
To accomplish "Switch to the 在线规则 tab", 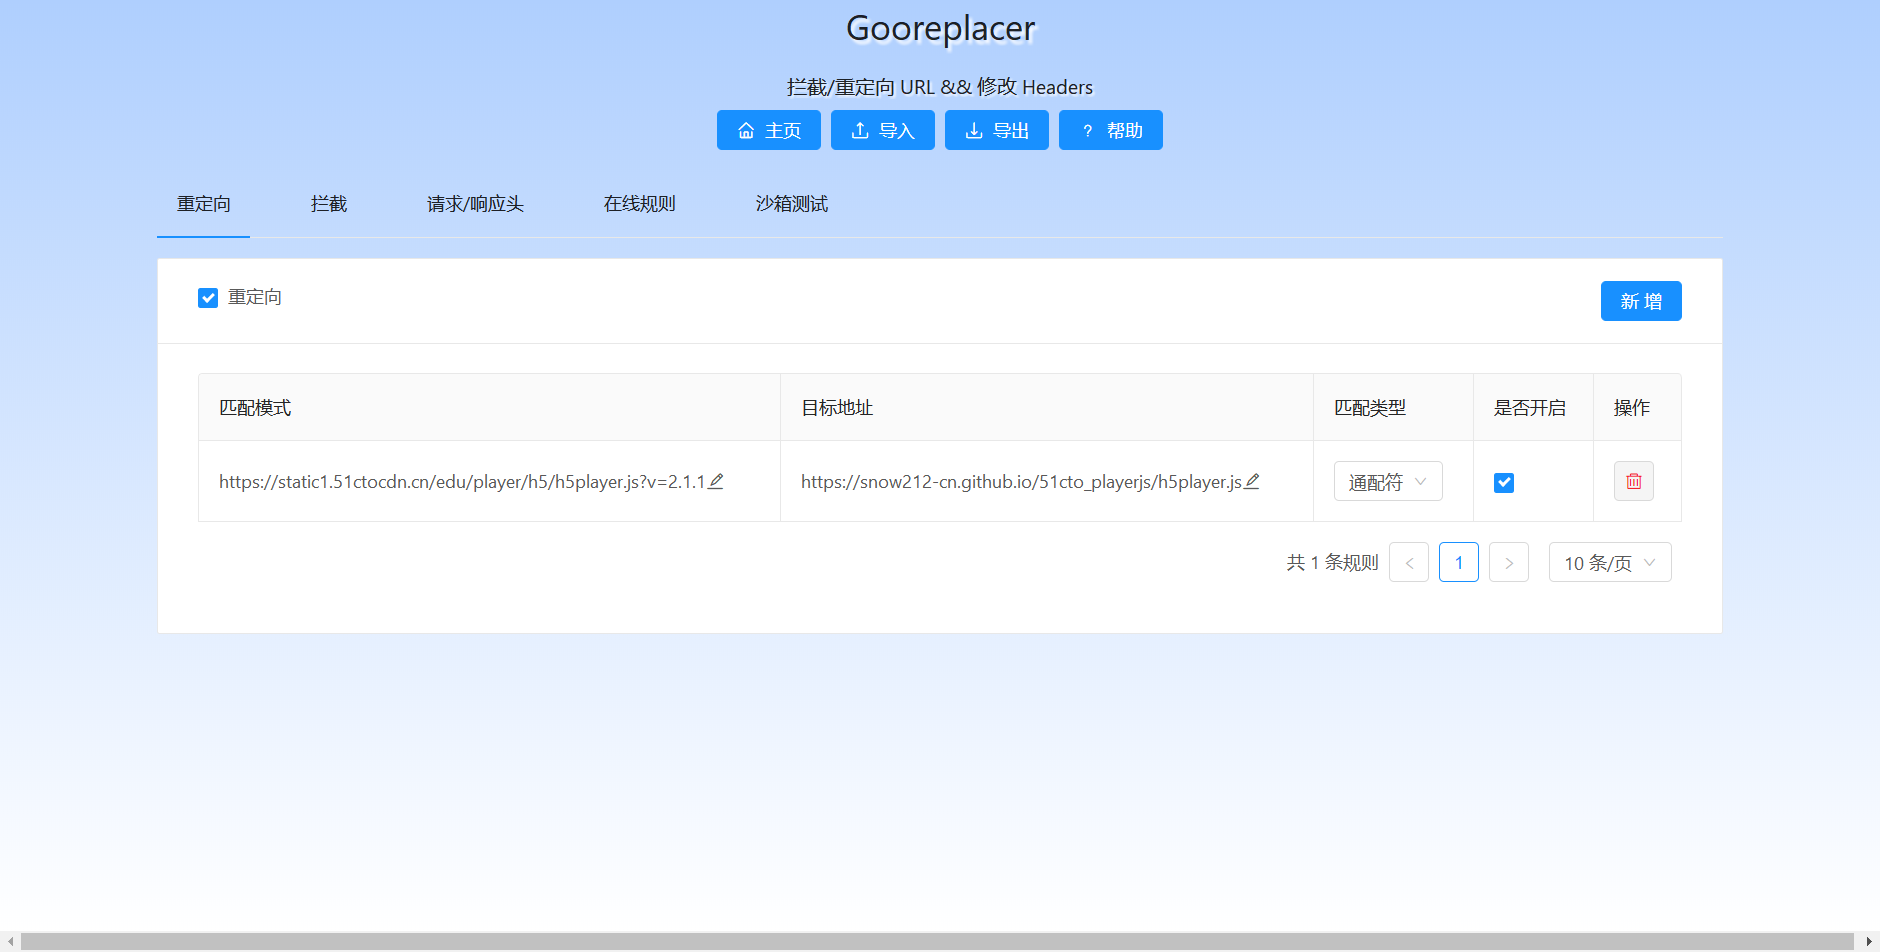I will tap(640, 204).
